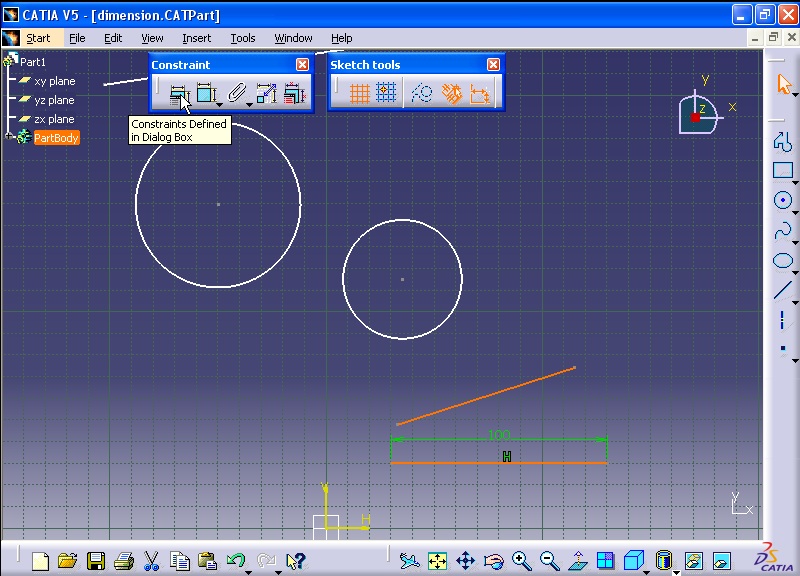Select the Rectangle tool
The height and width of the screenshot is (576, 800).
click(783, 170)
